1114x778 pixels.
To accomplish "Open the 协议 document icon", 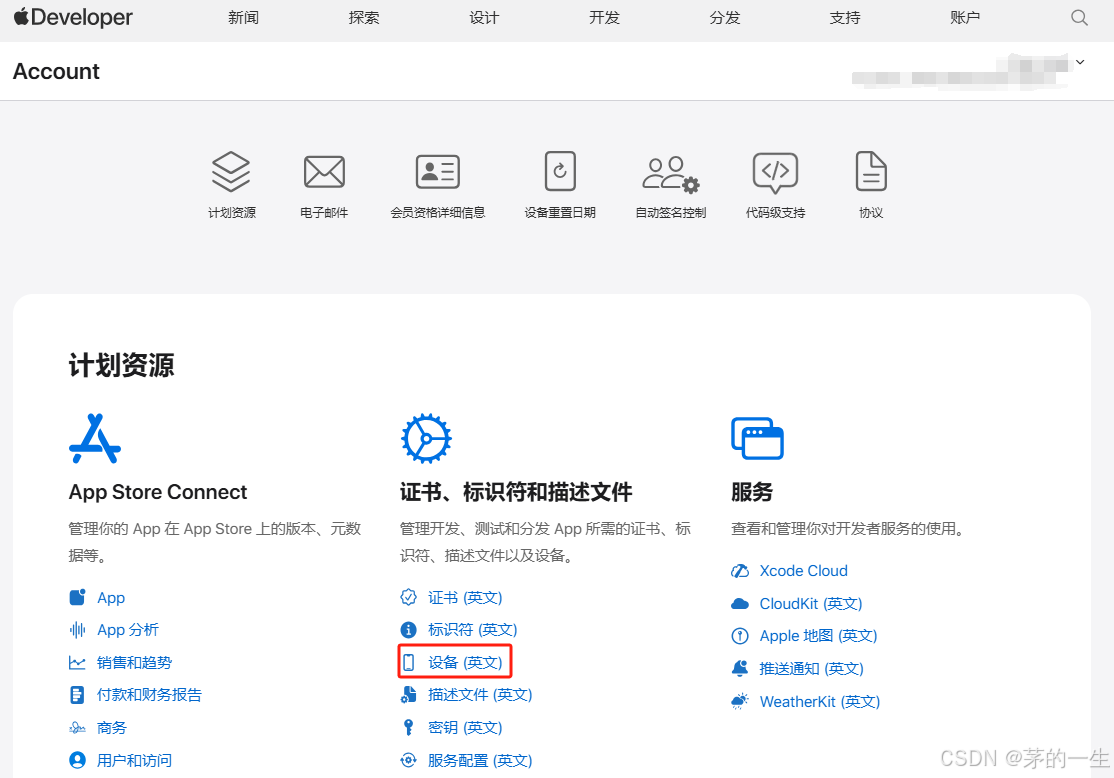I will 871,171.
